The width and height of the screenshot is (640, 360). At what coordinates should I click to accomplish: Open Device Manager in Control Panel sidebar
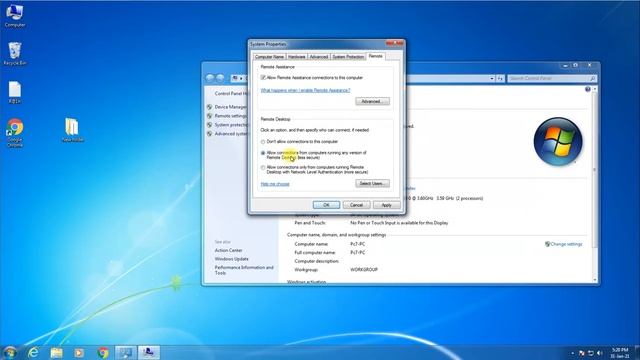point(231,107)
